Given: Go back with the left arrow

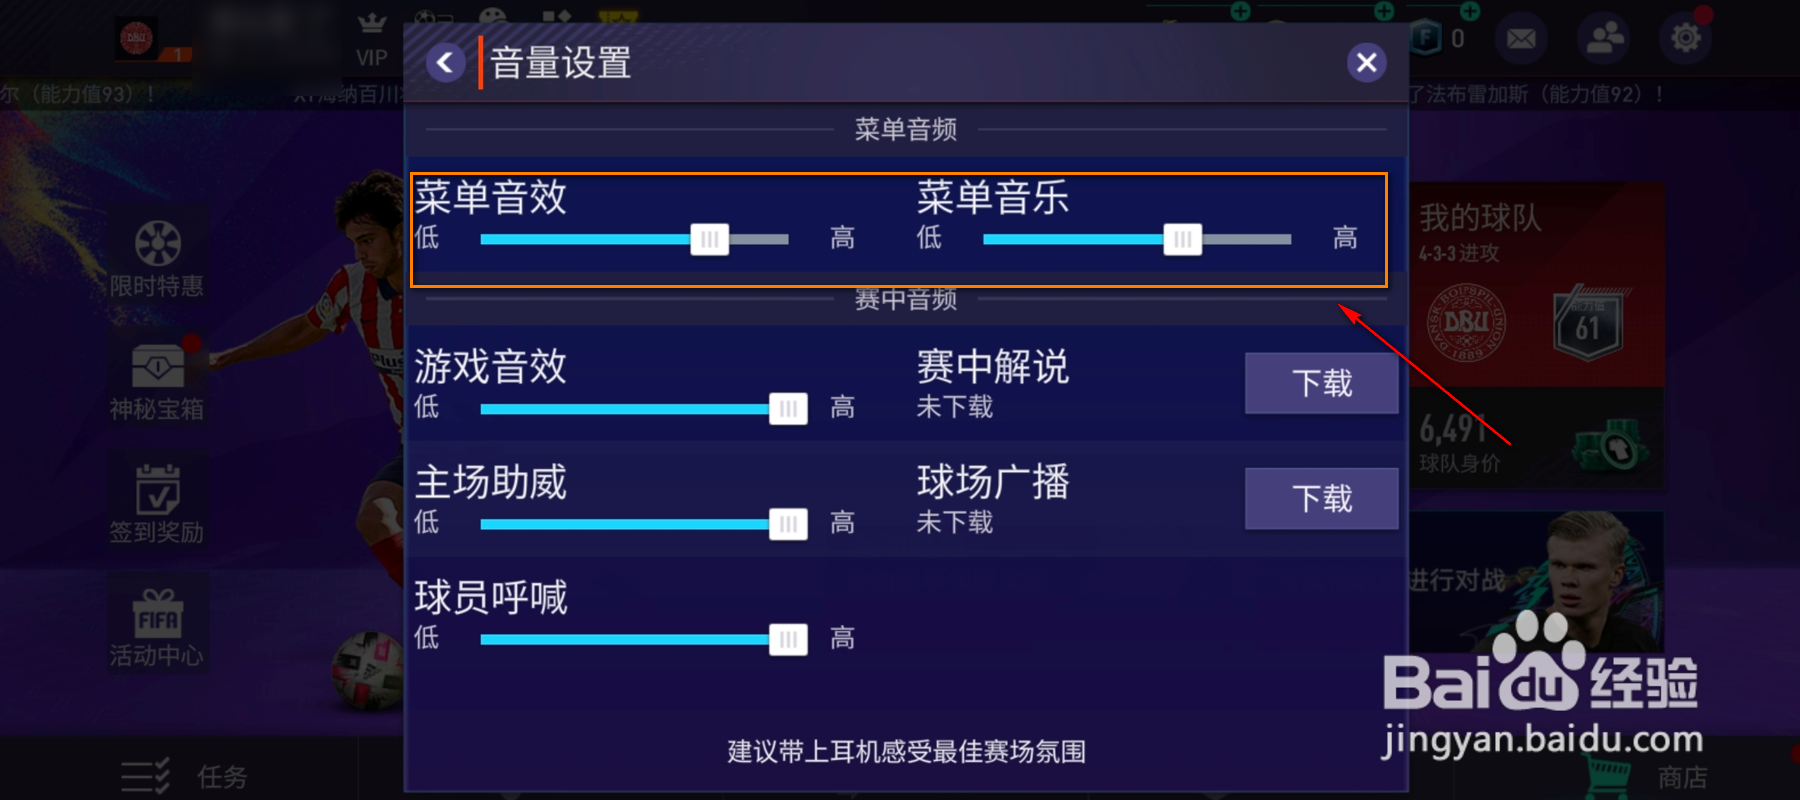Looking at the screenshot, I should pyautogui.click(x=444, y=61).
